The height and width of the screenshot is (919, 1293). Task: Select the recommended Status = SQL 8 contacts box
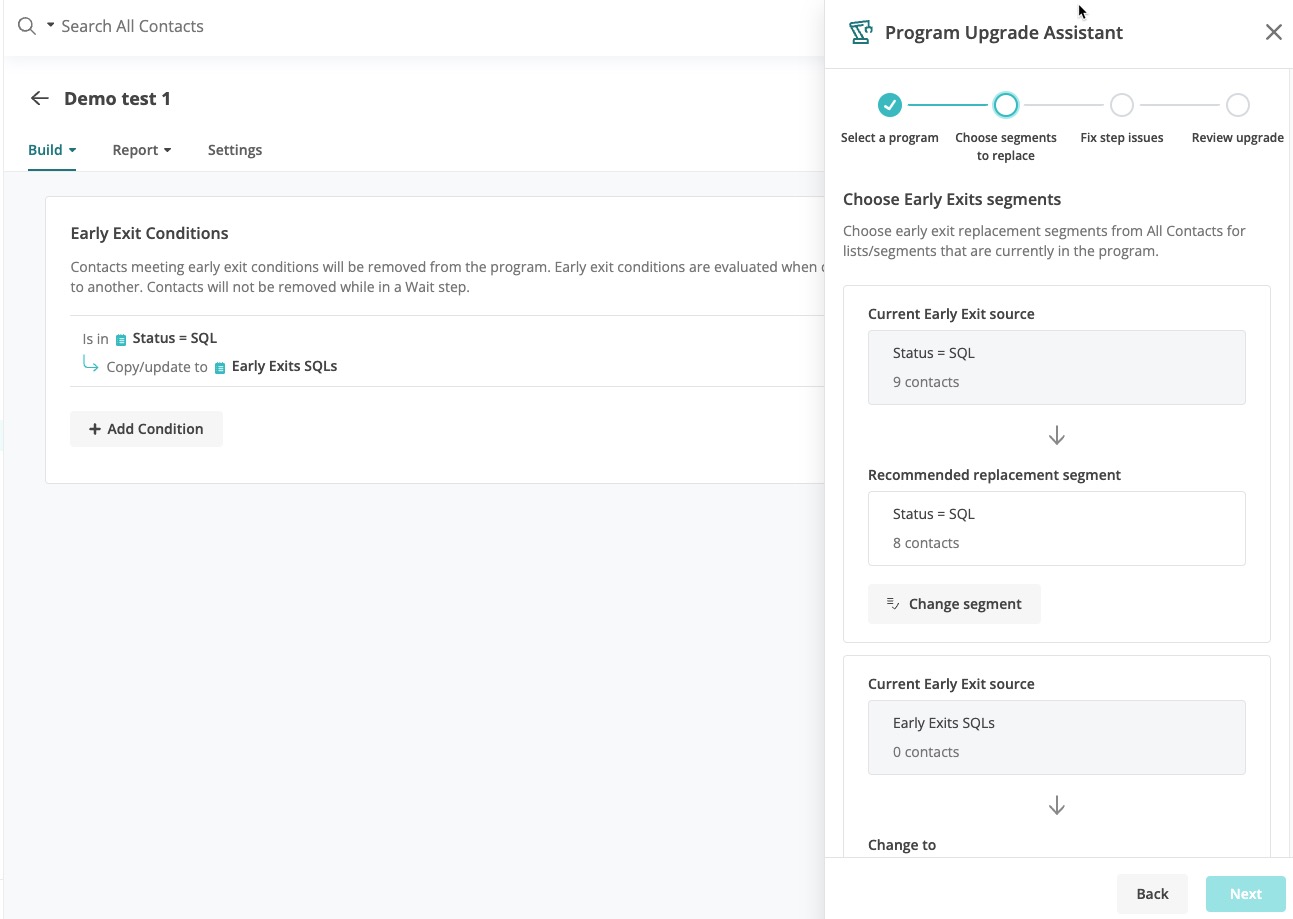(x=1057, y=528)
